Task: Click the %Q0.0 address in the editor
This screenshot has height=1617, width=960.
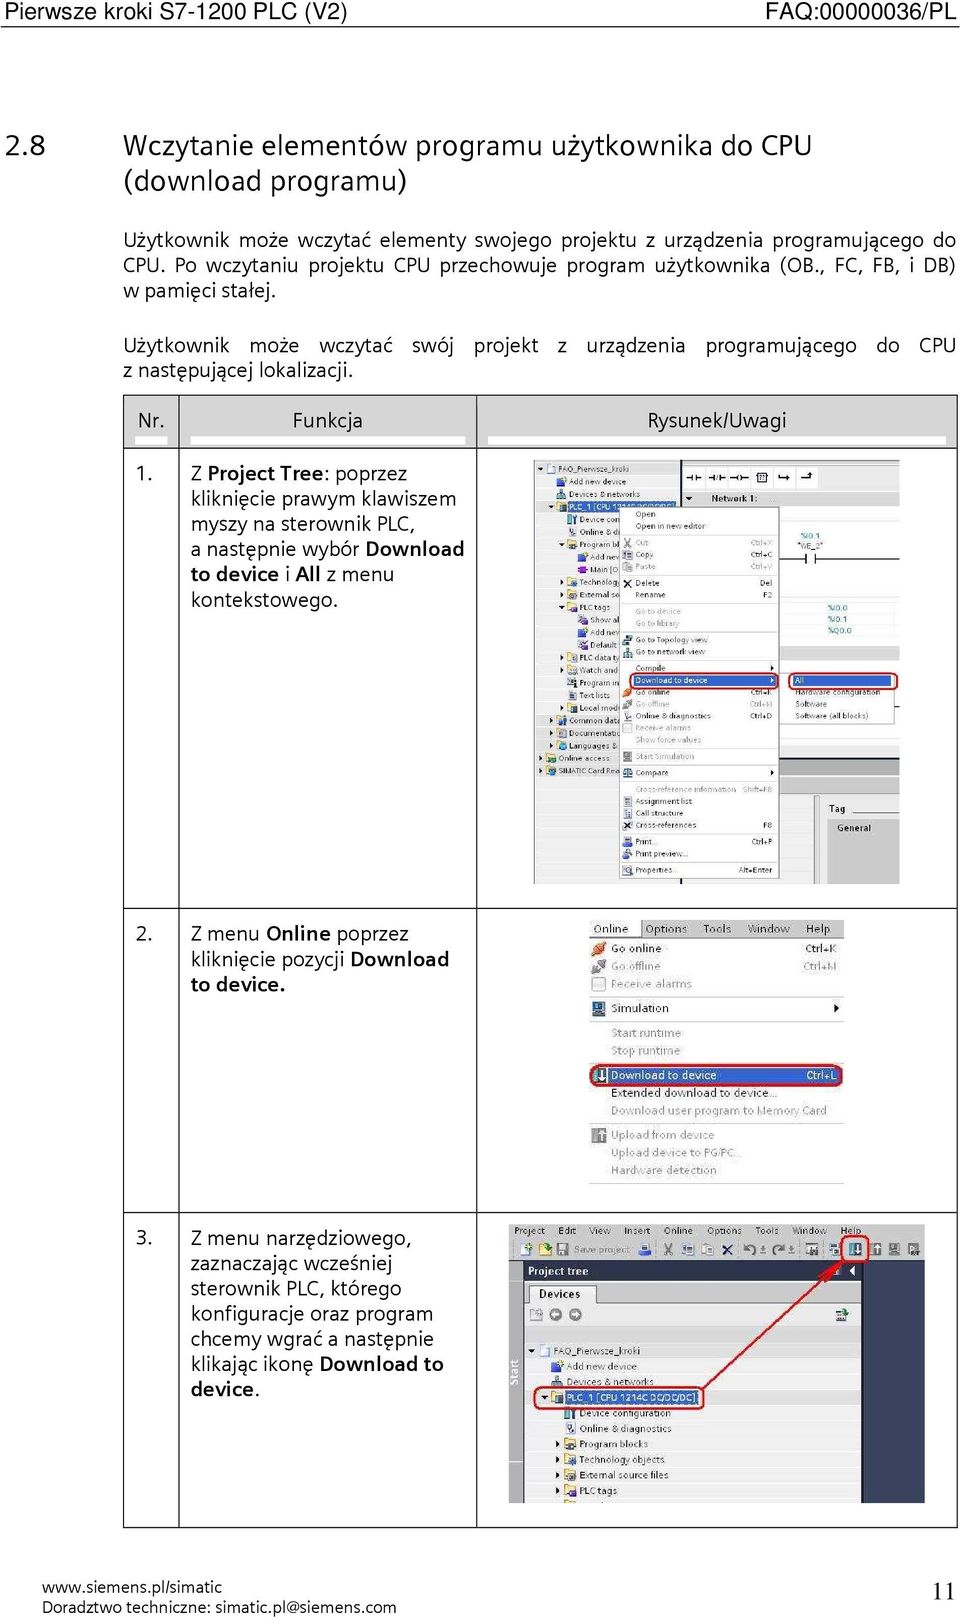Action: point(839,630)
